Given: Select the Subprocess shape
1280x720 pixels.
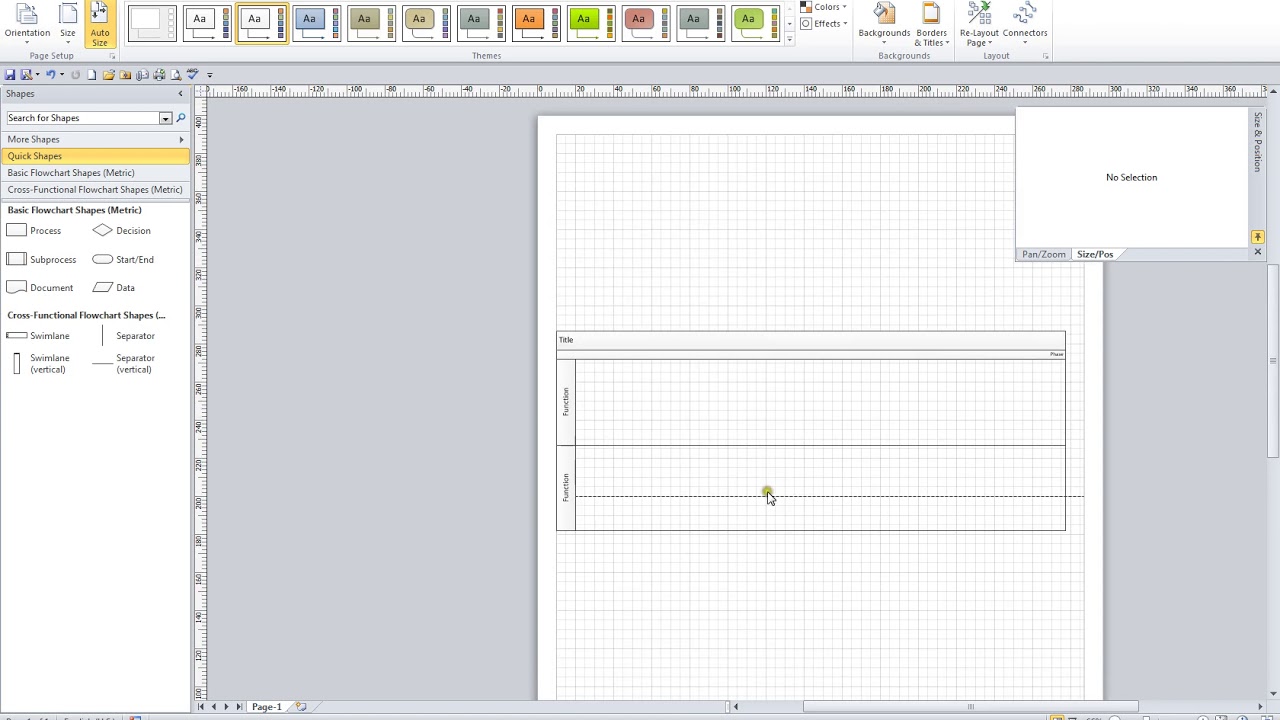Looking at the screenshot, I should click(41, 260).
